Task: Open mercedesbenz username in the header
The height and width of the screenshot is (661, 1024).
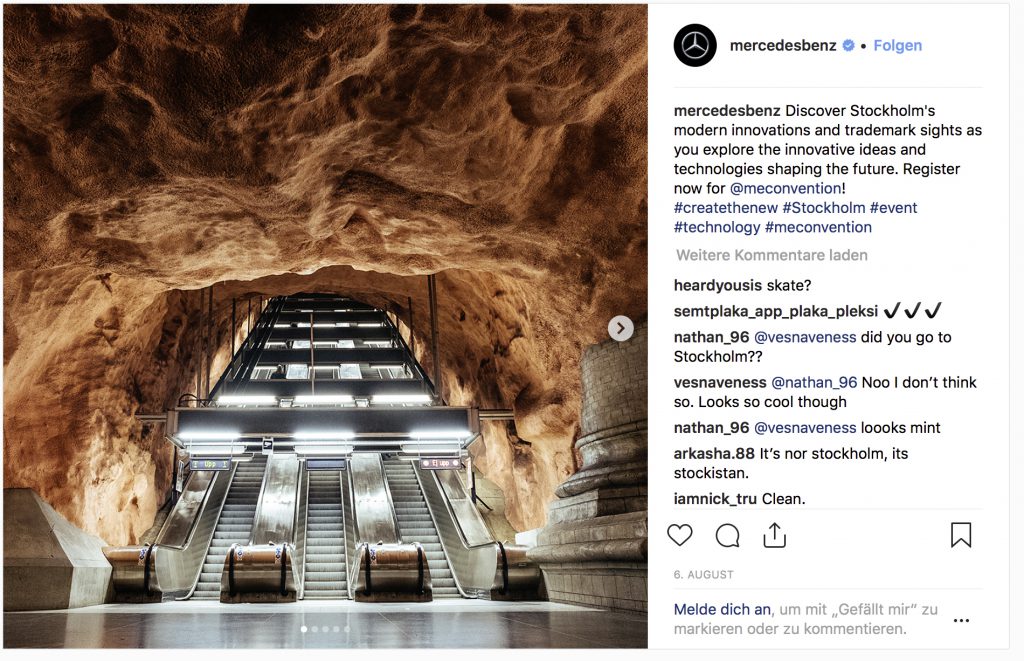Action: tap(783, 45)
